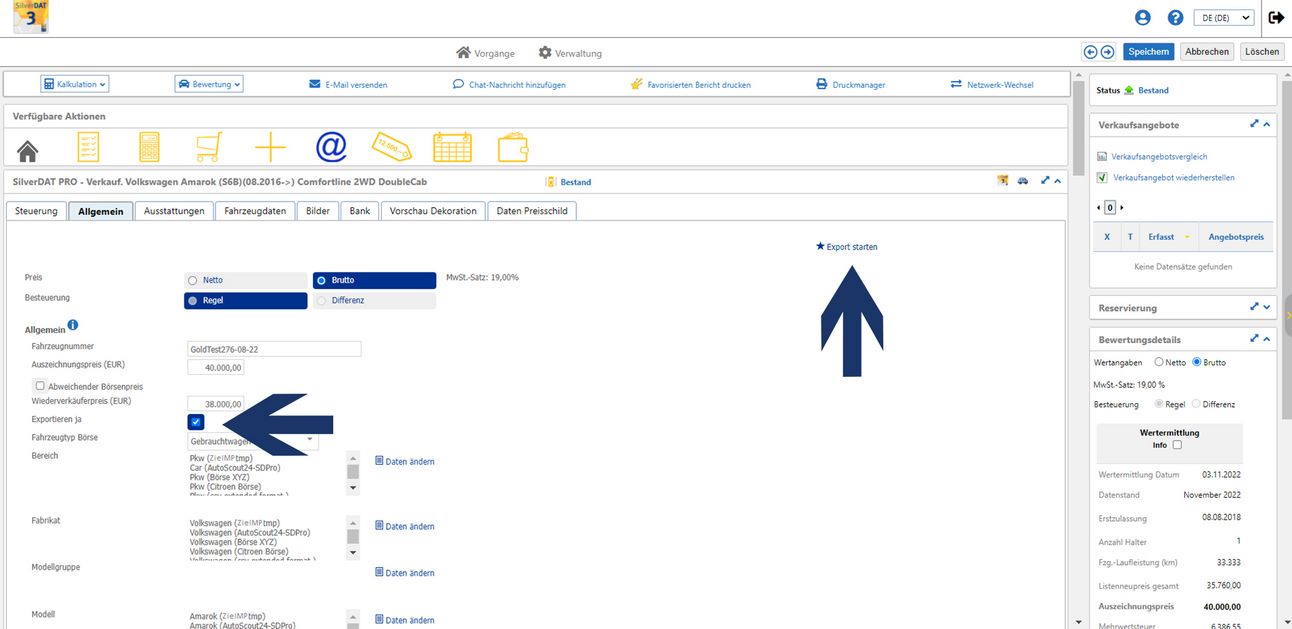Enable Abweichender Börsenpreis checkbox
This screenshot has width=1292, height=629.
point(40,386)
